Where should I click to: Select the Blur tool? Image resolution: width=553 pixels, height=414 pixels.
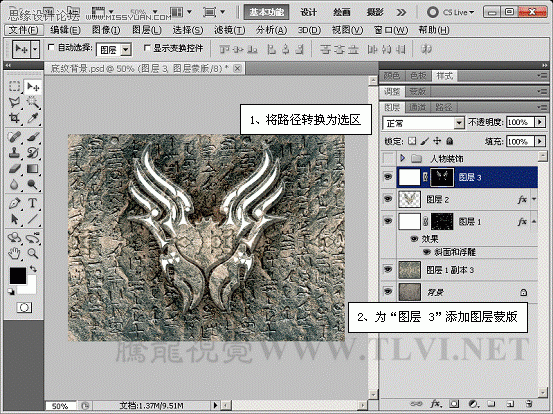[x=14, y=184]
